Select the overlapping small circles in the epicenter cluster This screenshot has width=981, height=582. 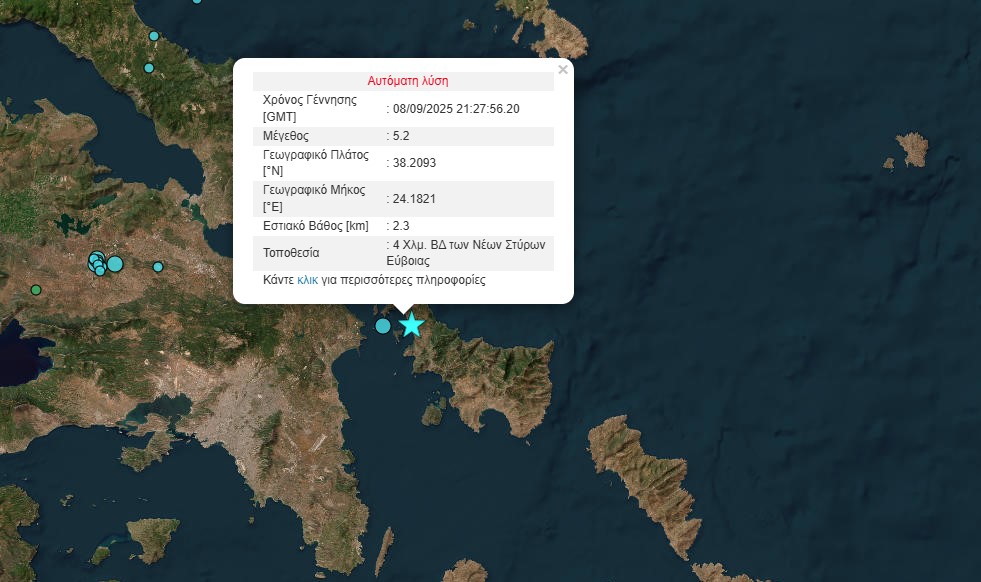[96, 261]
